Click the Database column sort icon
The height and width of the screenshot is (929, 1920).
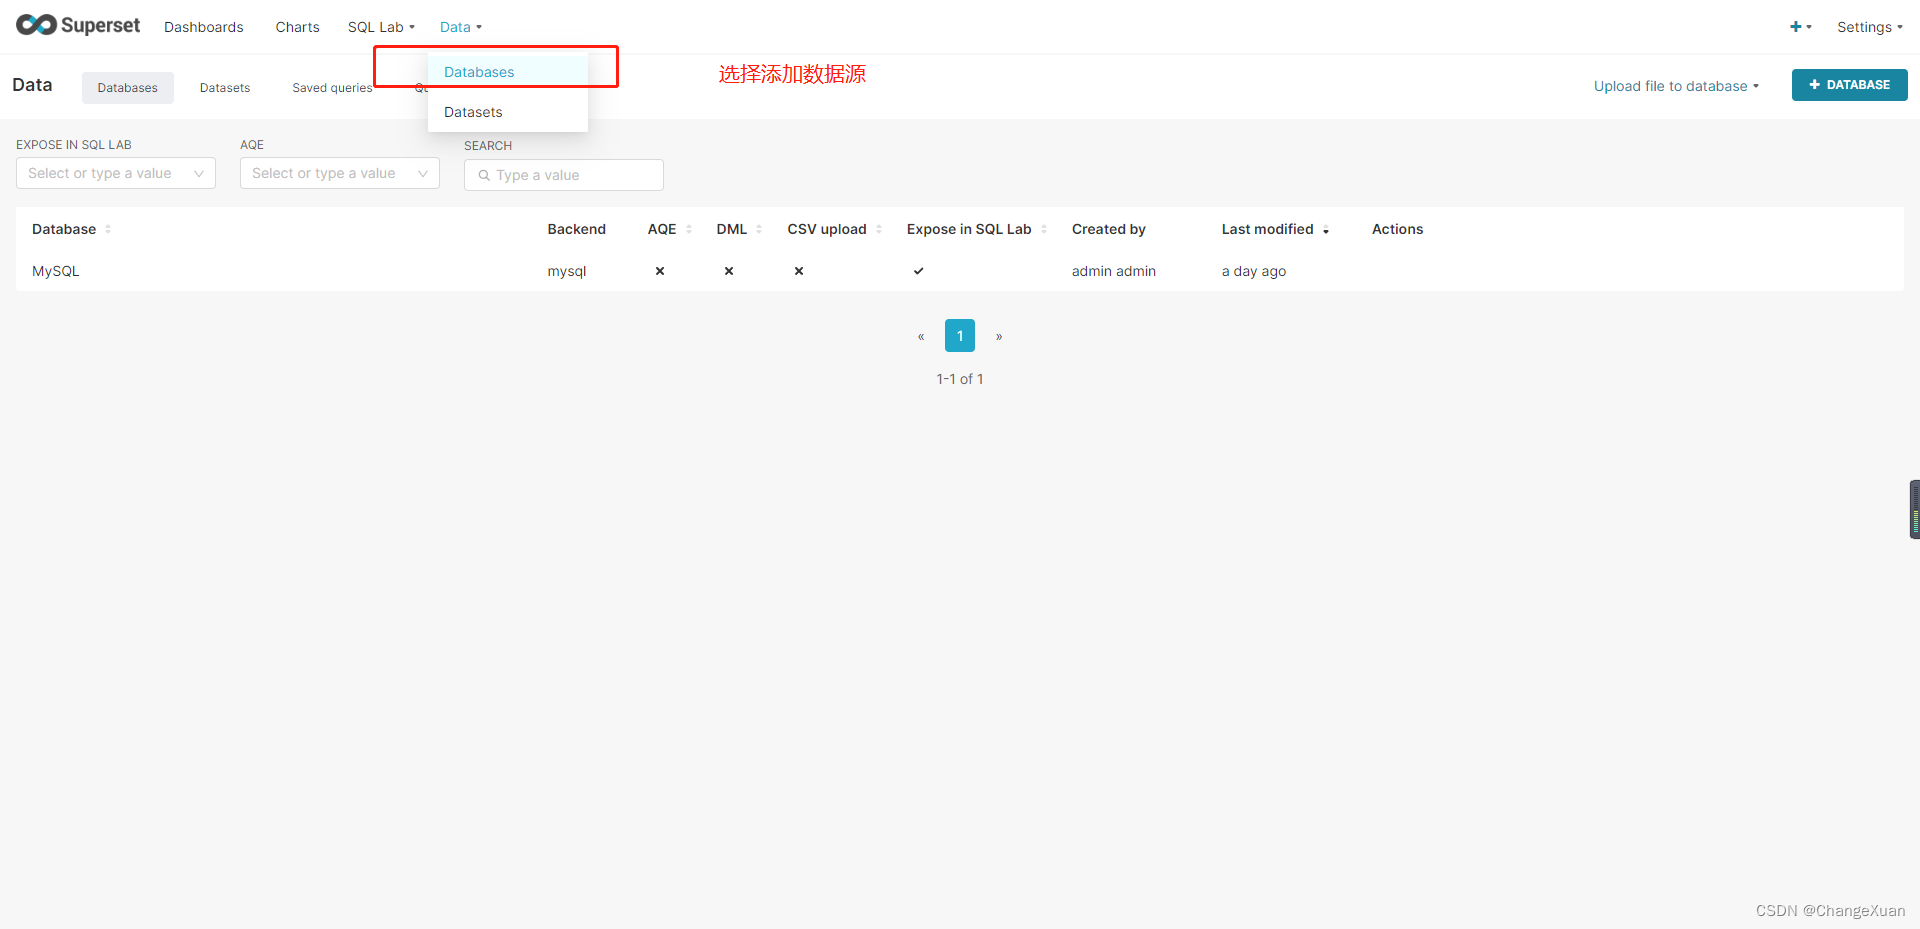[x=108, y=229]
